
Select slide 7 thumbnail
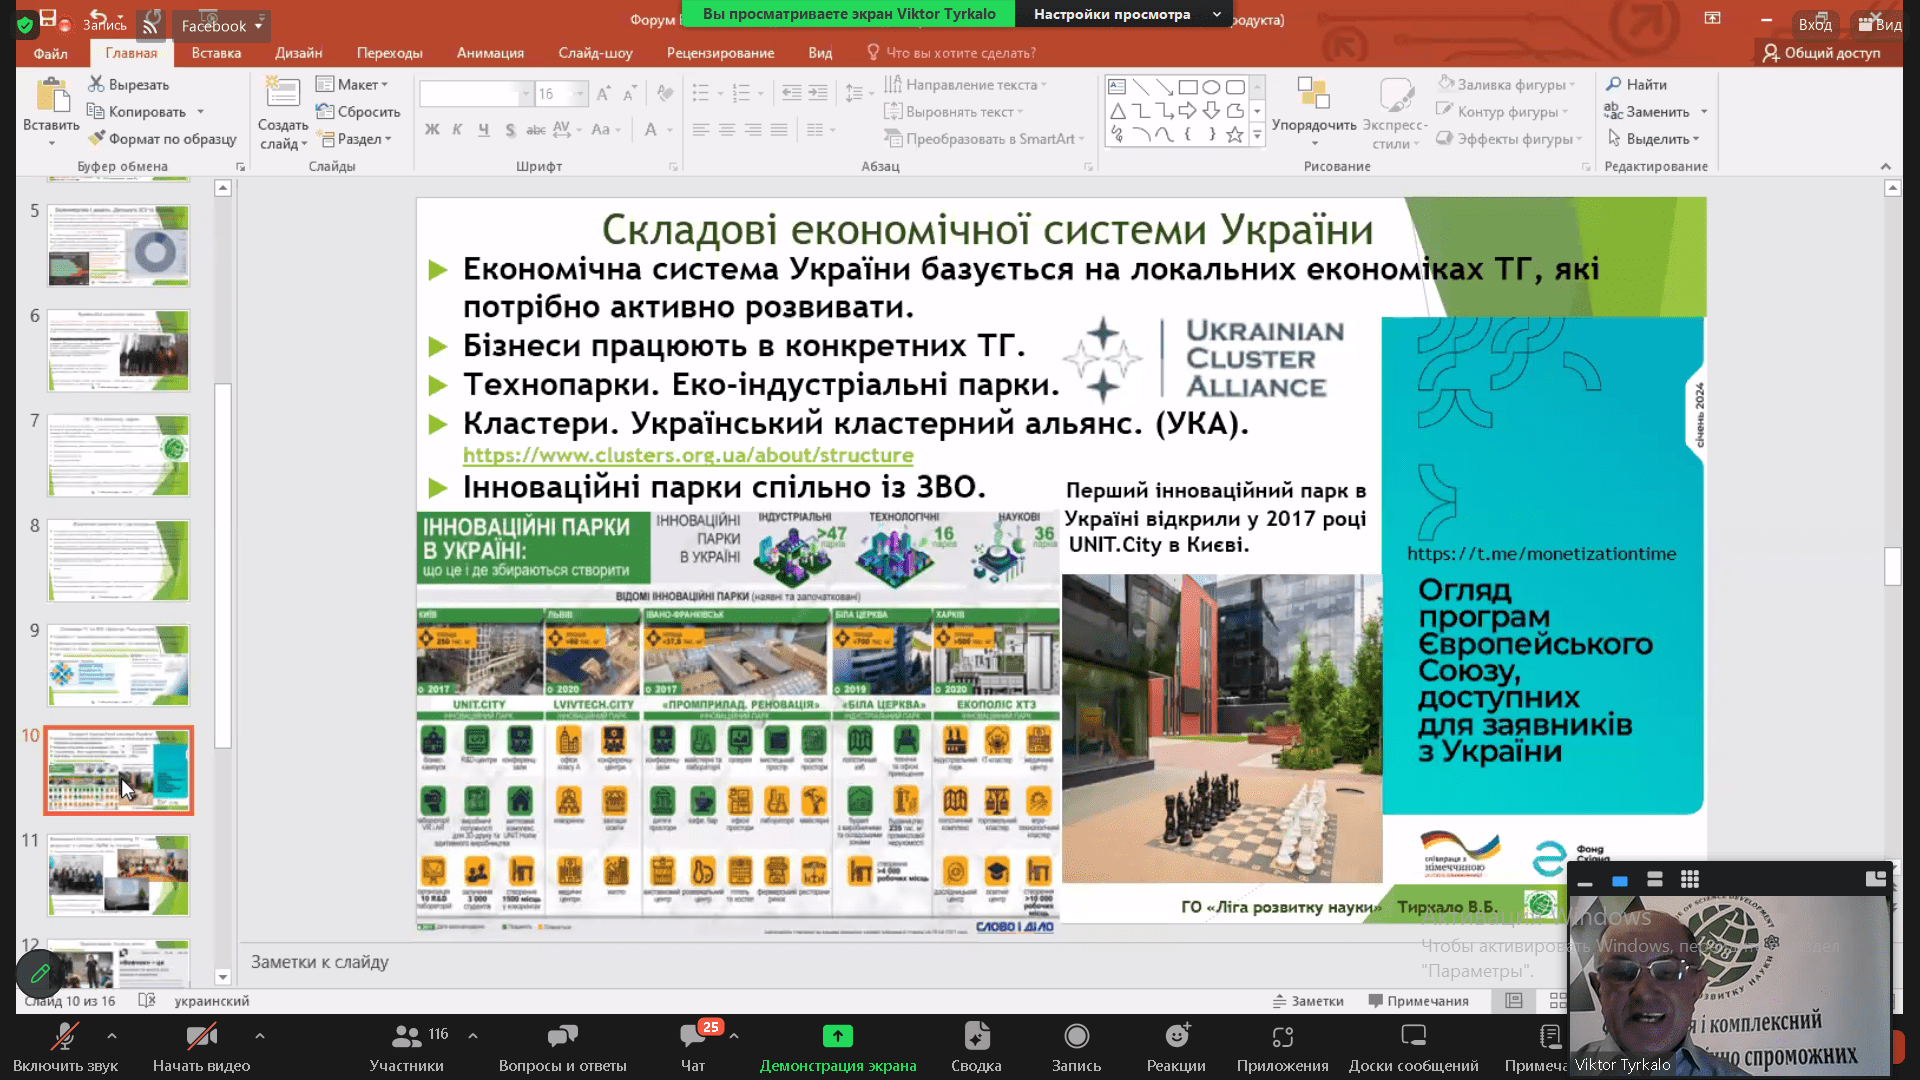[x=118, y=455]
